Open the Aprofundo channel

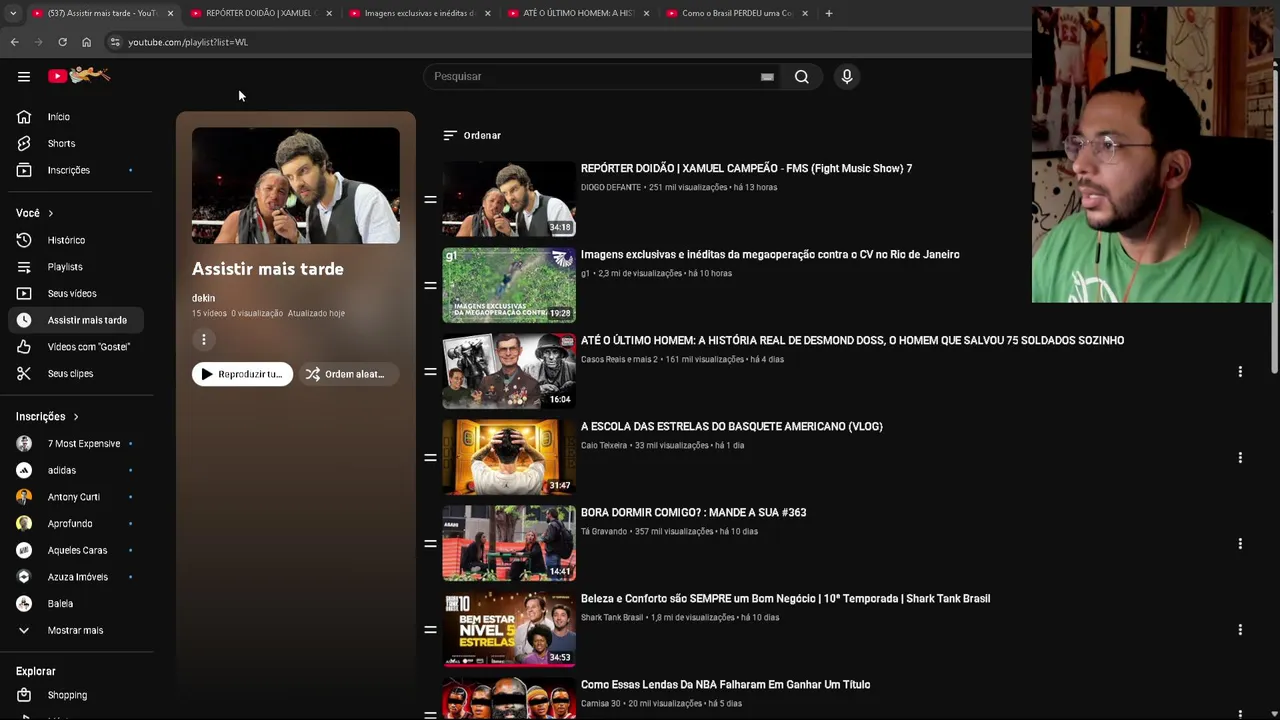click(78, 523)
